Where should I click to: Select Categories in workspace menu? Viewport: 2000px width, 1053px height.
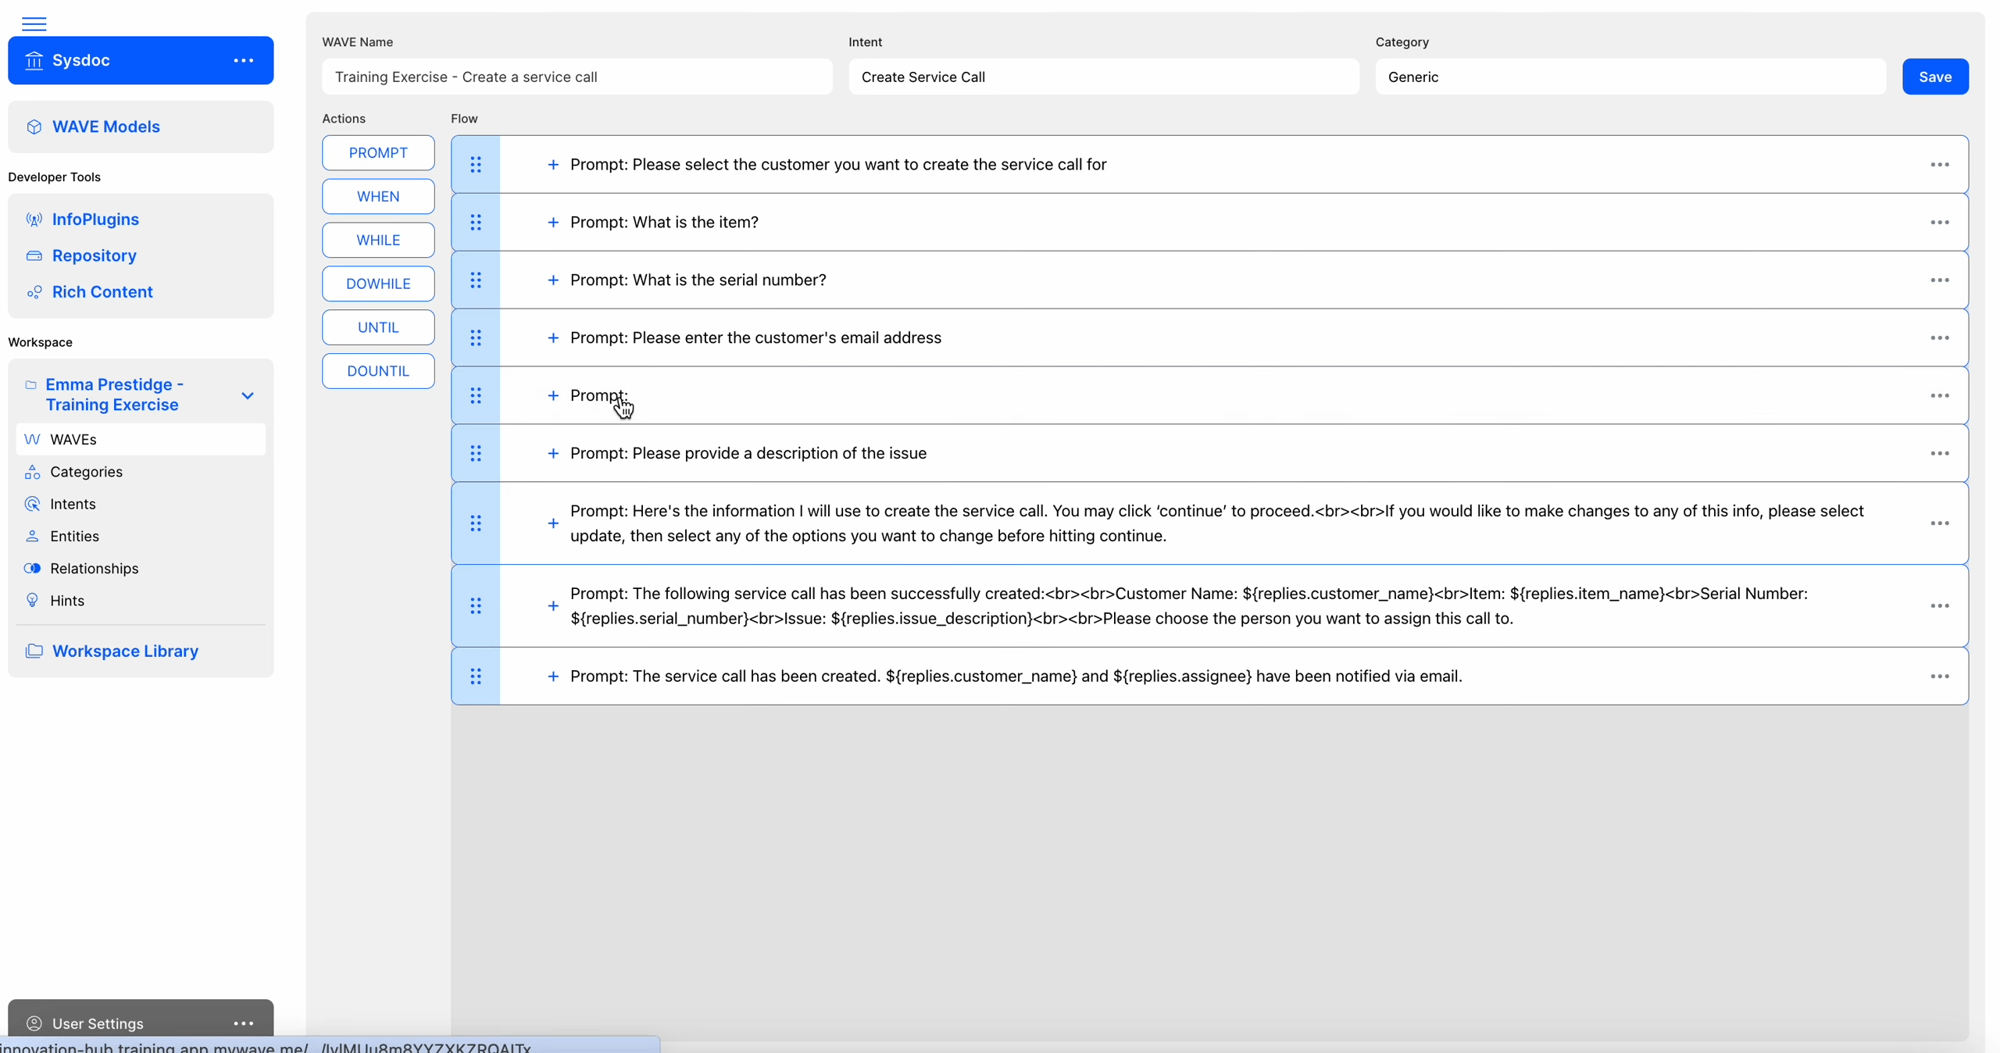(x=140, y=471)
